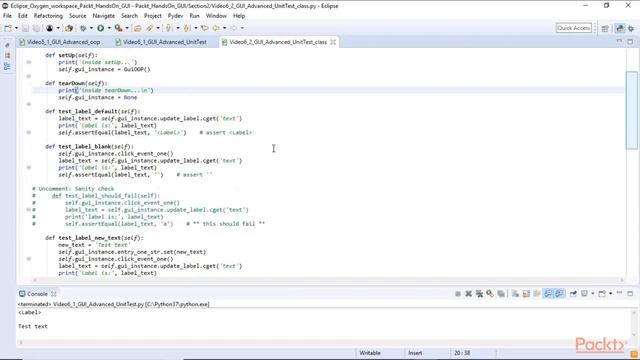This screenshot has width=640, height=360.
Task: Toggle Scroll Lock in the Console
Action: point(527,294)
